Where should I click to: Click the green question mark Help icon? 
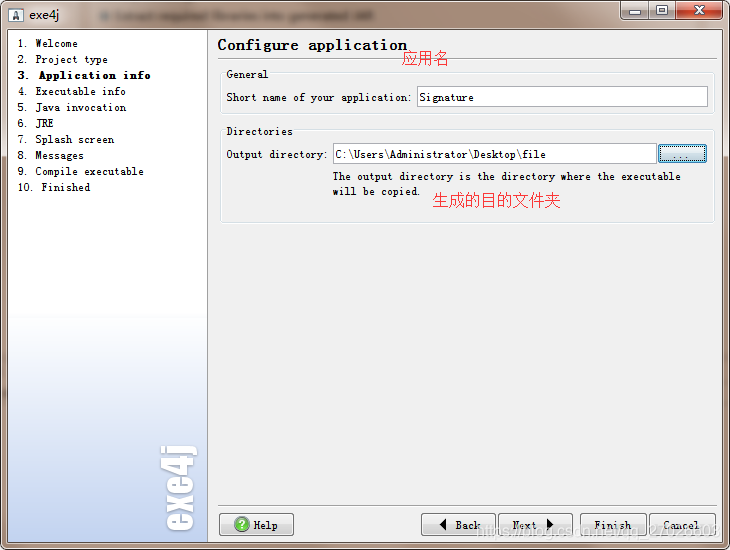242,524
